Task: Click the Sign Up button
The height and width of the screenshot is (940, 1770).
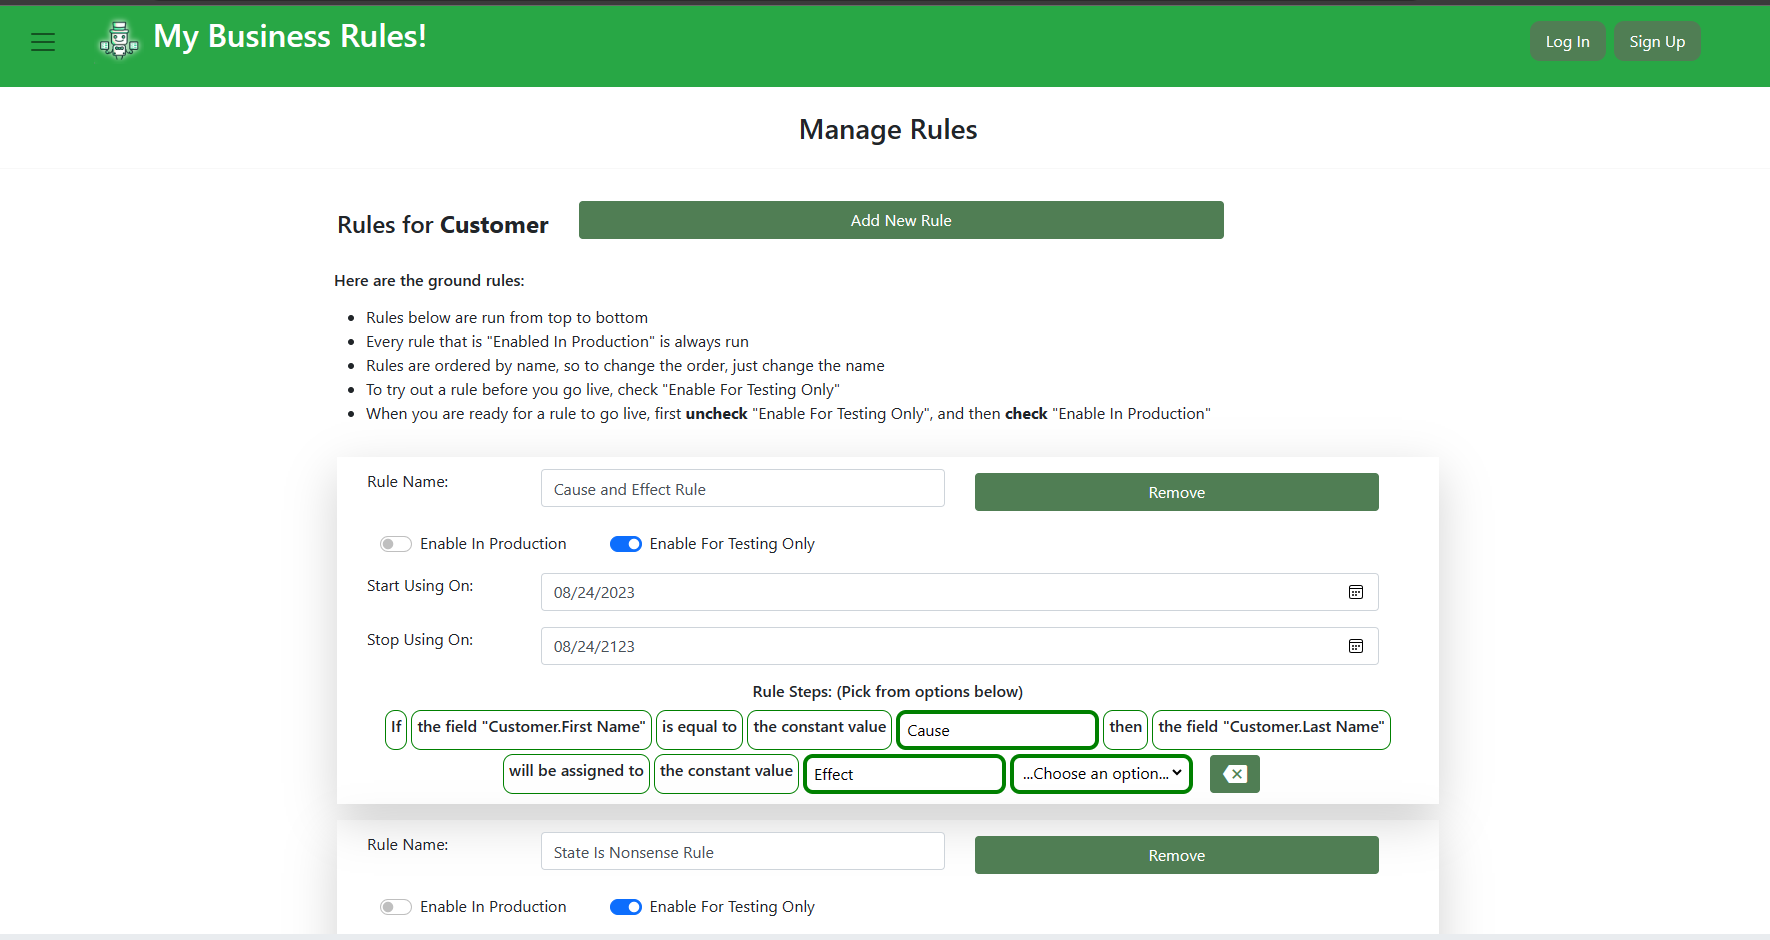Action: coord(1657,41)
